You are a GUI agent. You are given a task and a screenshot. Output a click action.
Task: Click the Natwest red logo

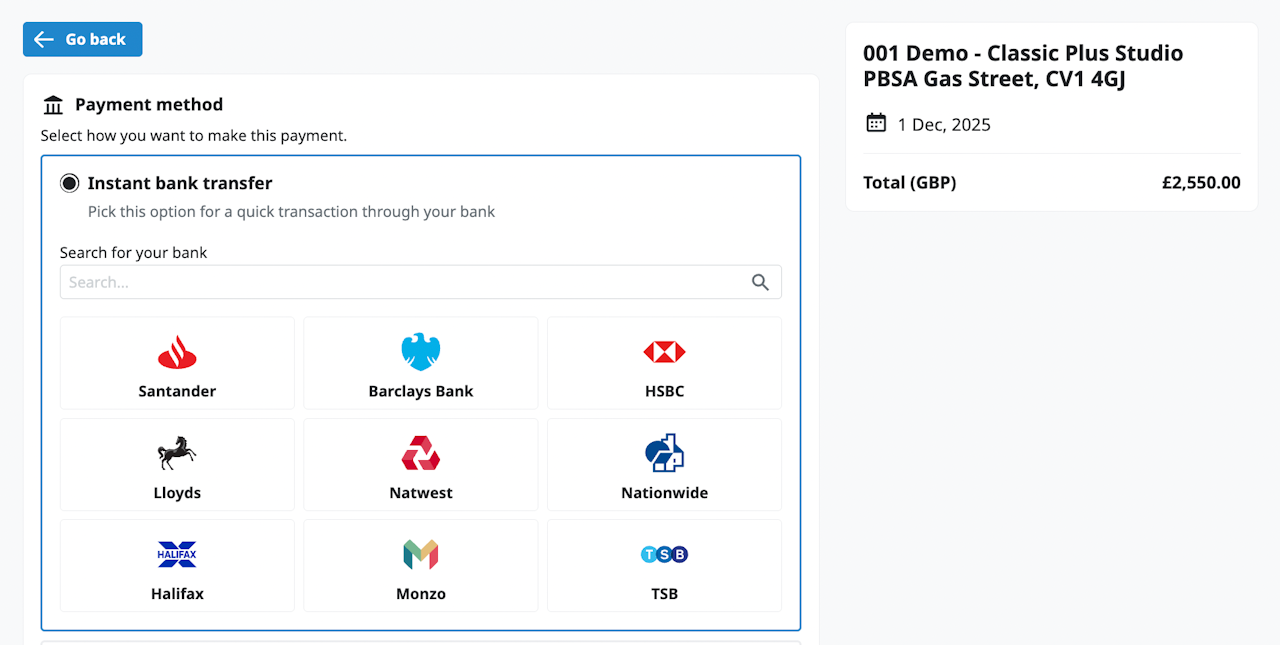coord(420,453)
